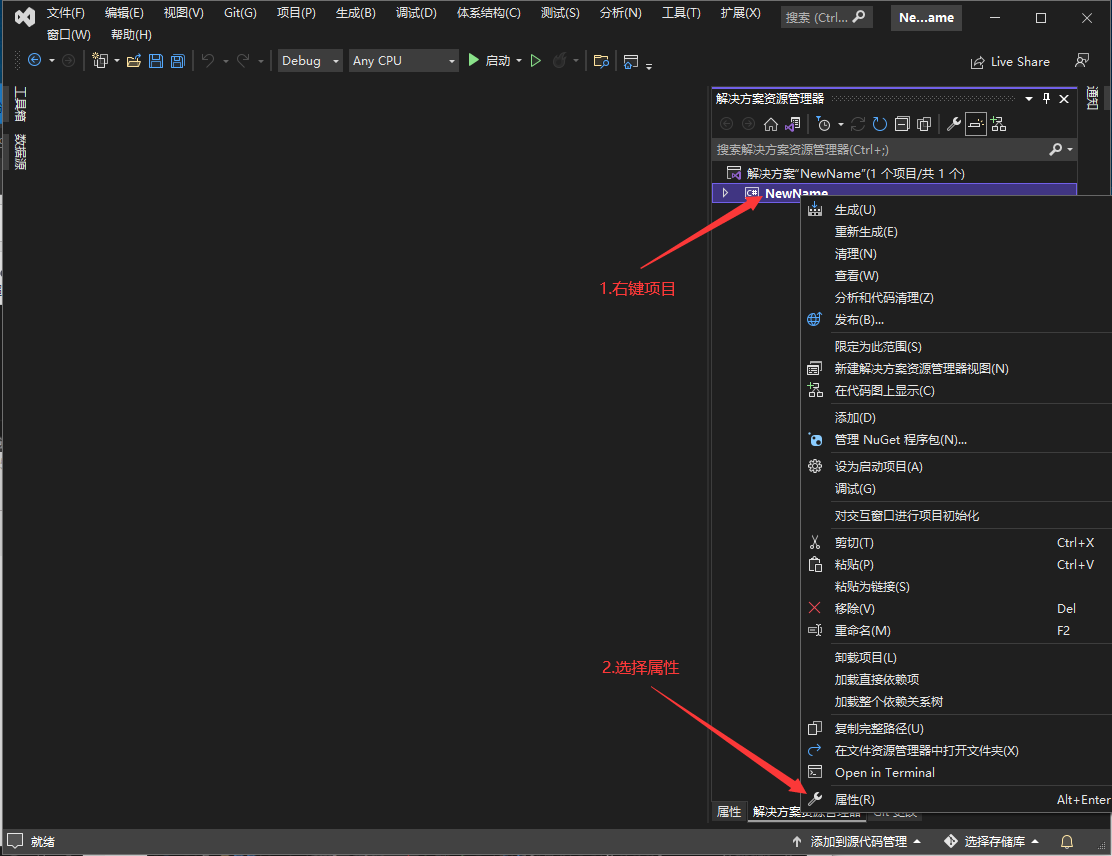Viewport: 1112px width, 856px height.
Task: Toggle Show All Files in Solution Explorer
Action: [923, 123]
